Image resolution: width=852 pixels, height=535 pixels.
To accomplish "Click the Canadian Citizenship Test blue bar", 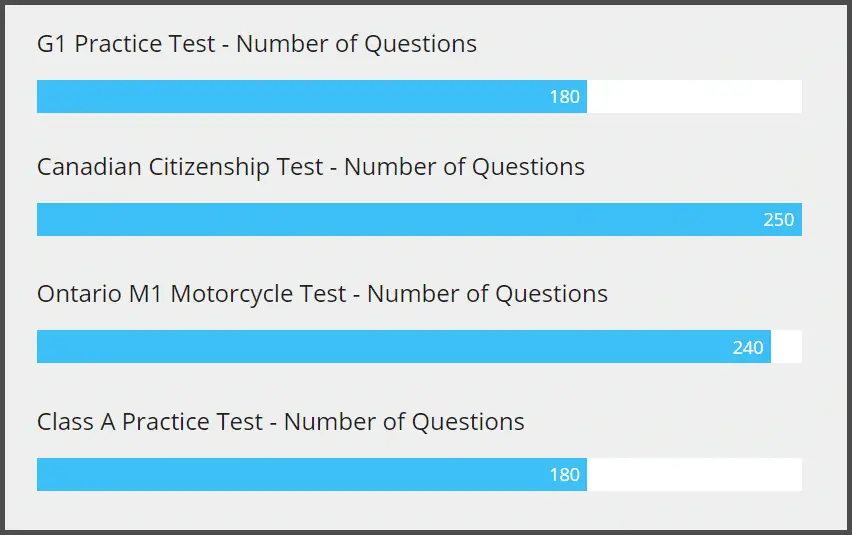I will pos(419,219).
